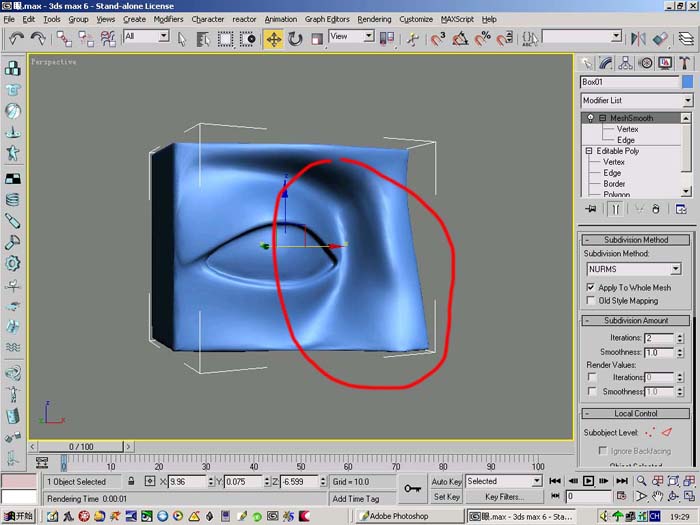Click Configure Modifier Sets icon
The height and width of the screenshot is (525, 700).
pyautogui.click(x=681, y=209)
